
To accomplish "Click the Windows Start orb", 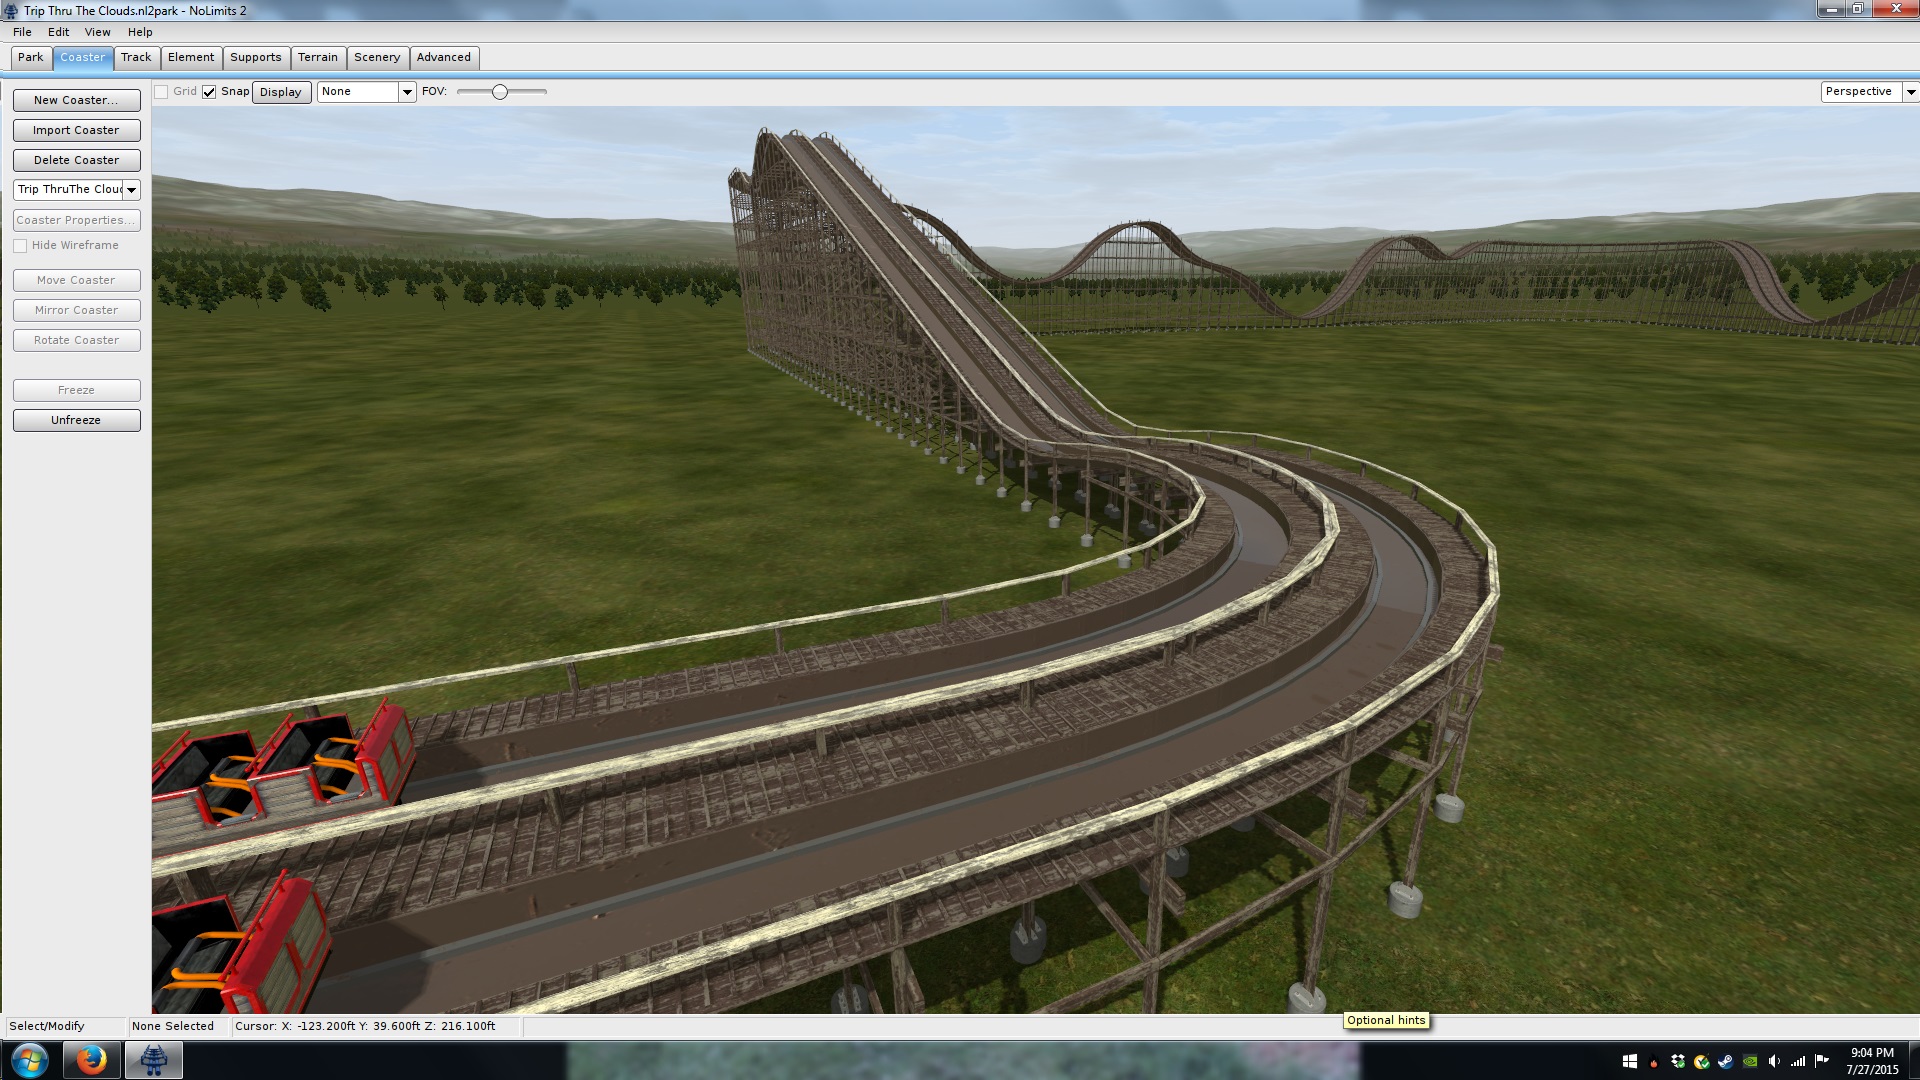I will point(29,1060).
